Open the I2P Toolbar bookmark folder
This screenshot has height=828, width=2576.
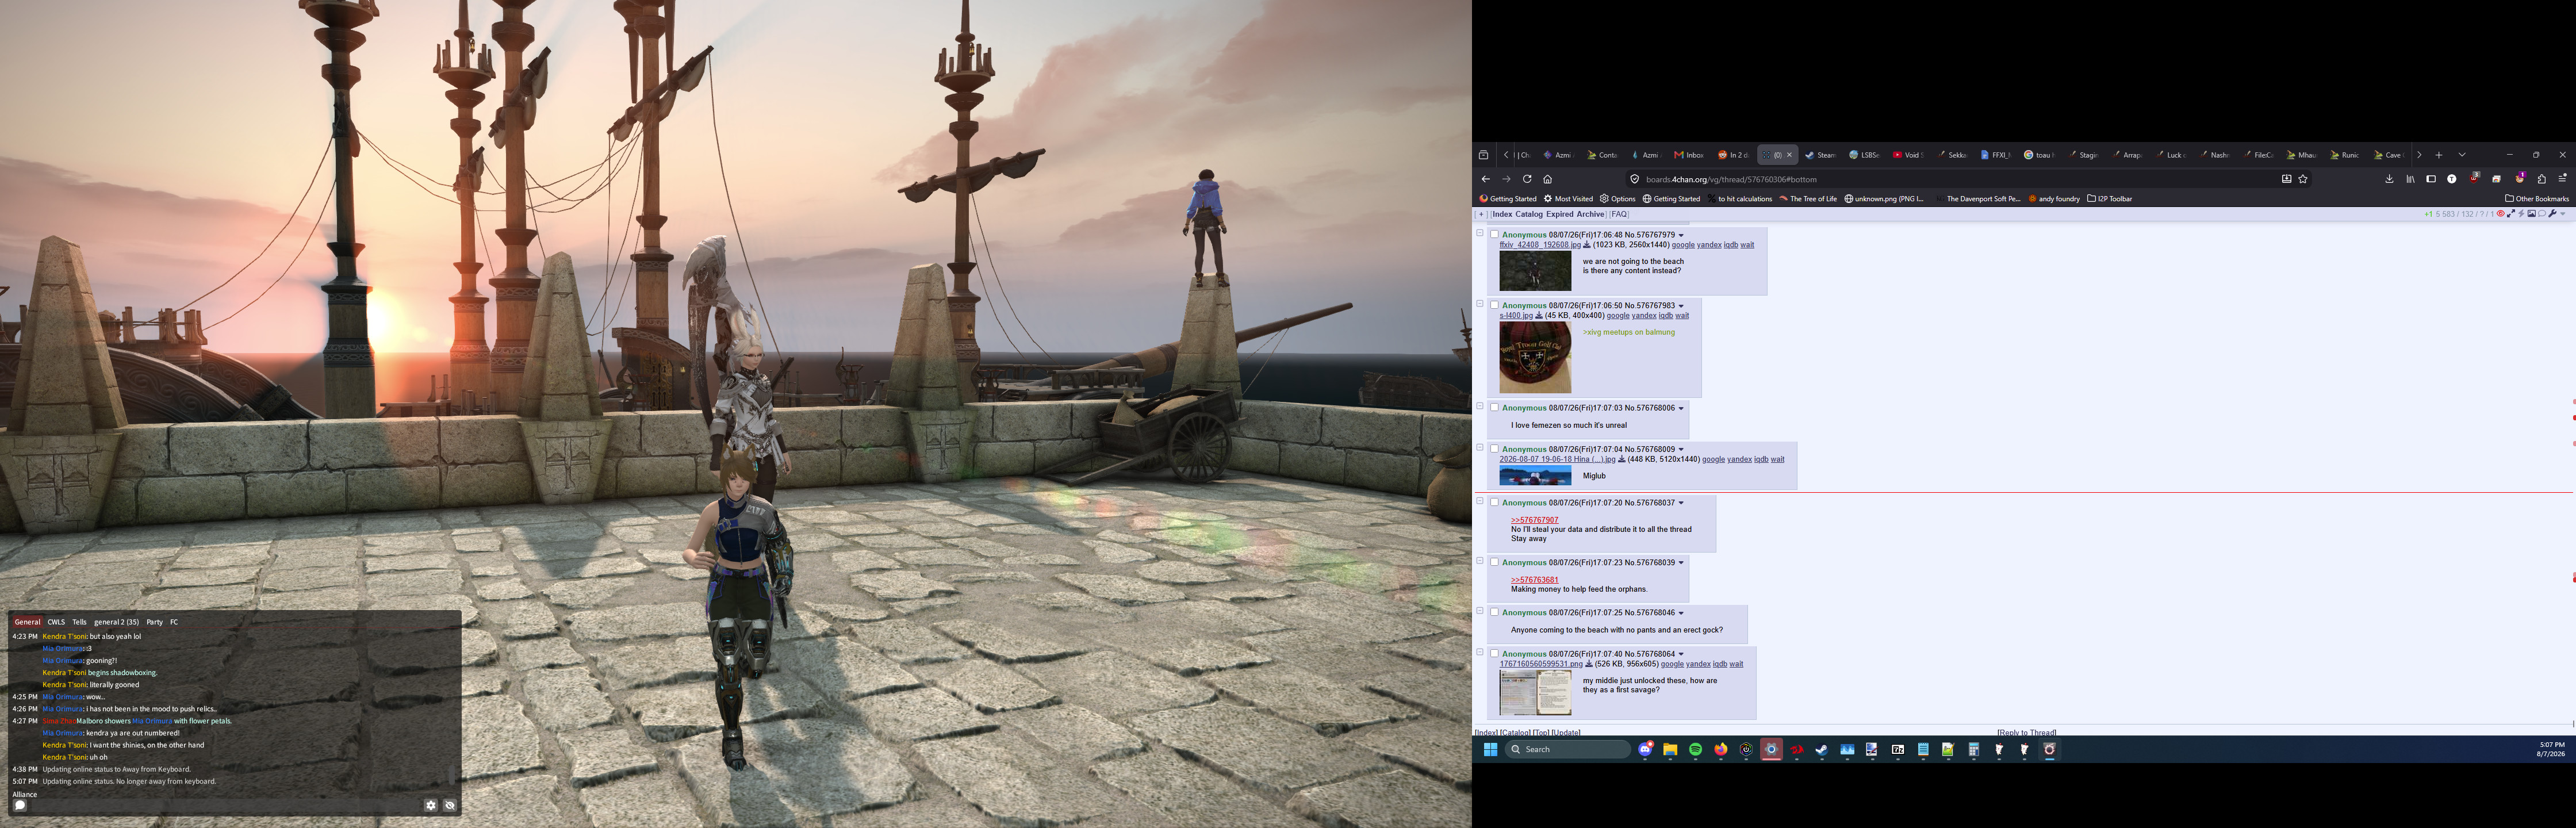pyautogui.click(x=2109, y=199)
